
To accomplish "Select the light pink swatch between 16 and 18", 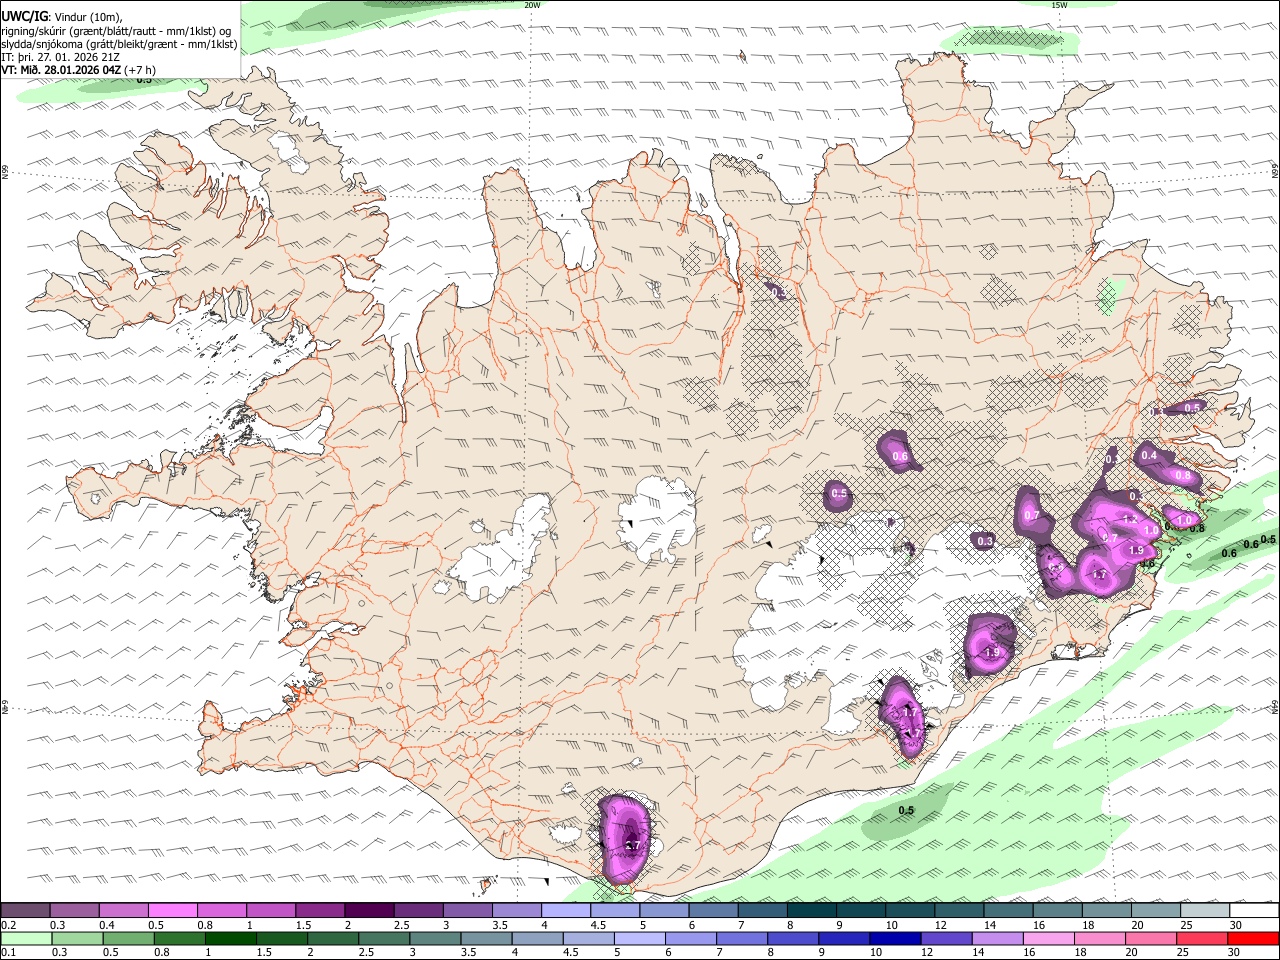I will click(1050, 939).
